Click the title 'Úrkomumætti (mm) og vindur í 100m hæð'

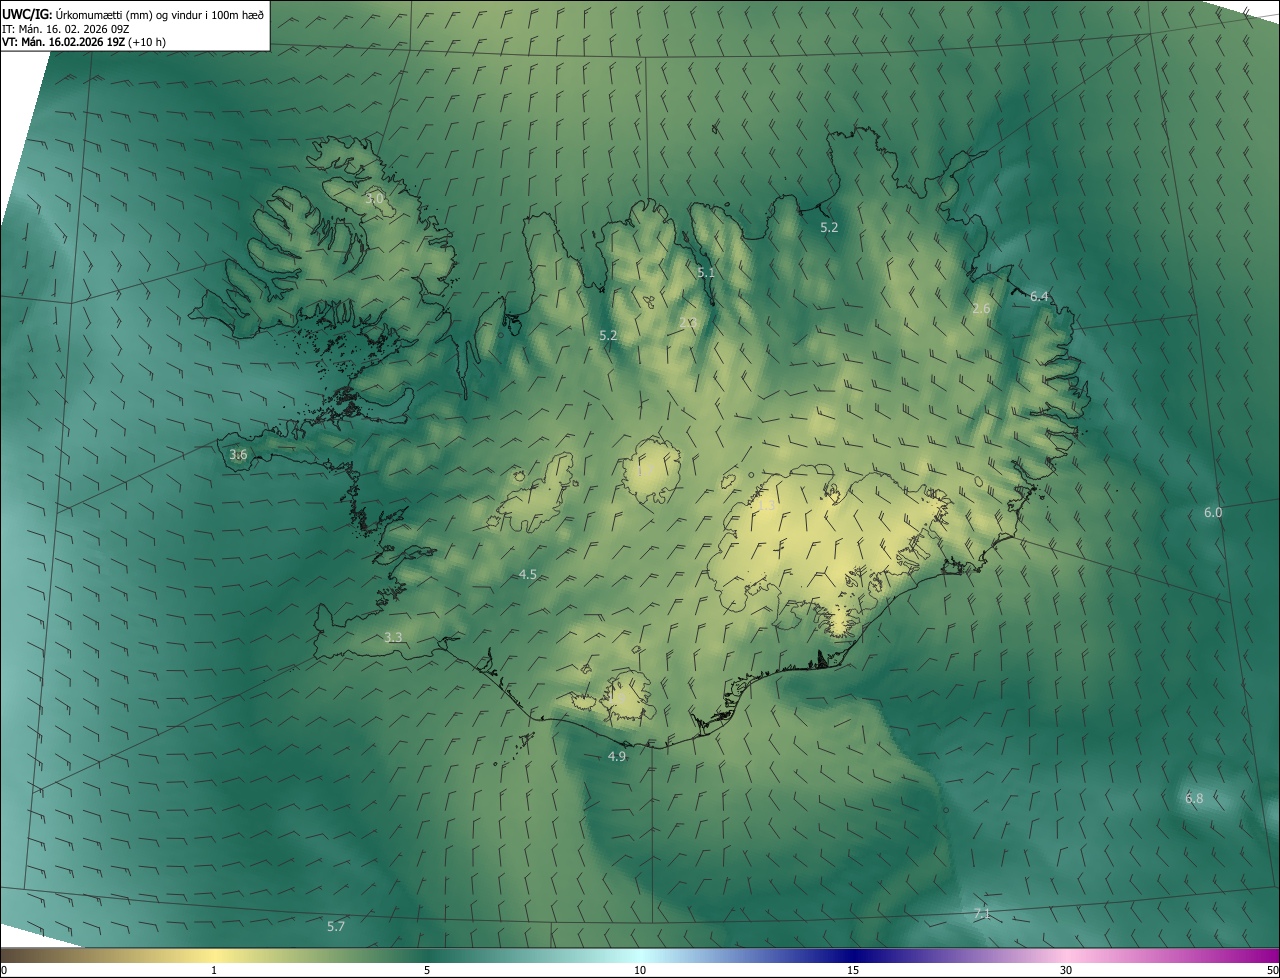[159, 15]
